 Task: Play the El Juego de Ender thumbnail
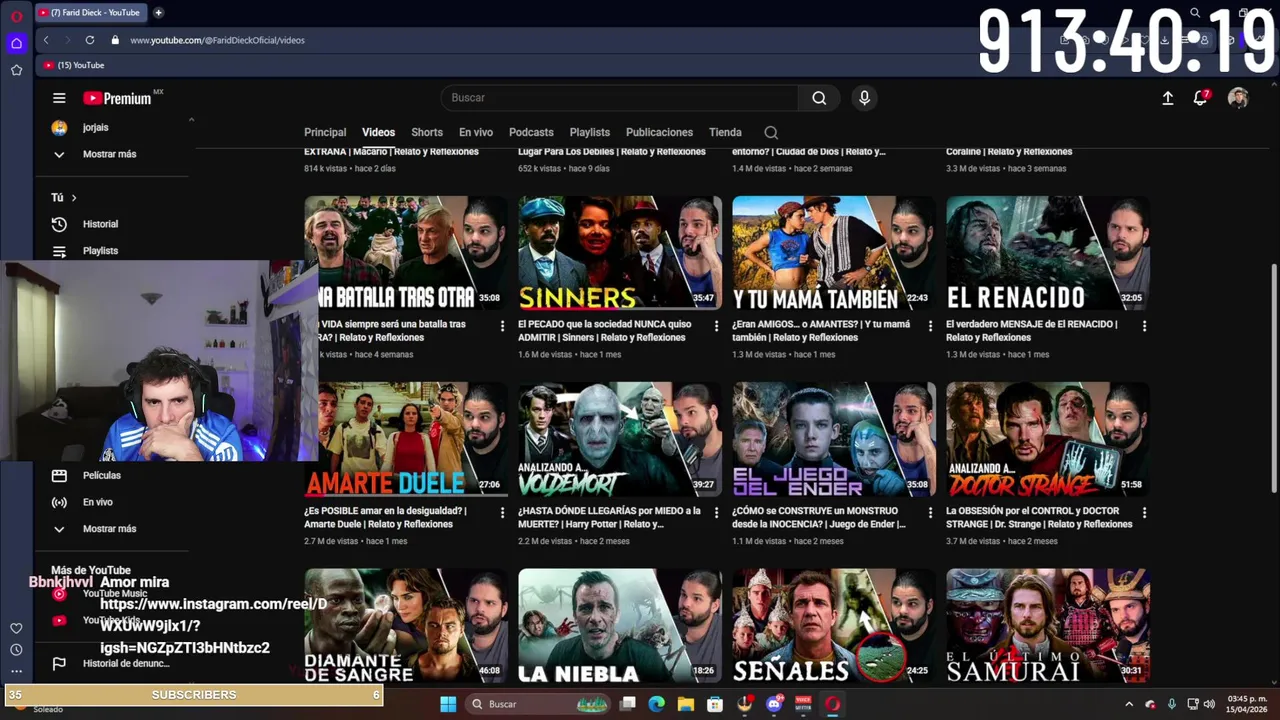click(834, 439)
